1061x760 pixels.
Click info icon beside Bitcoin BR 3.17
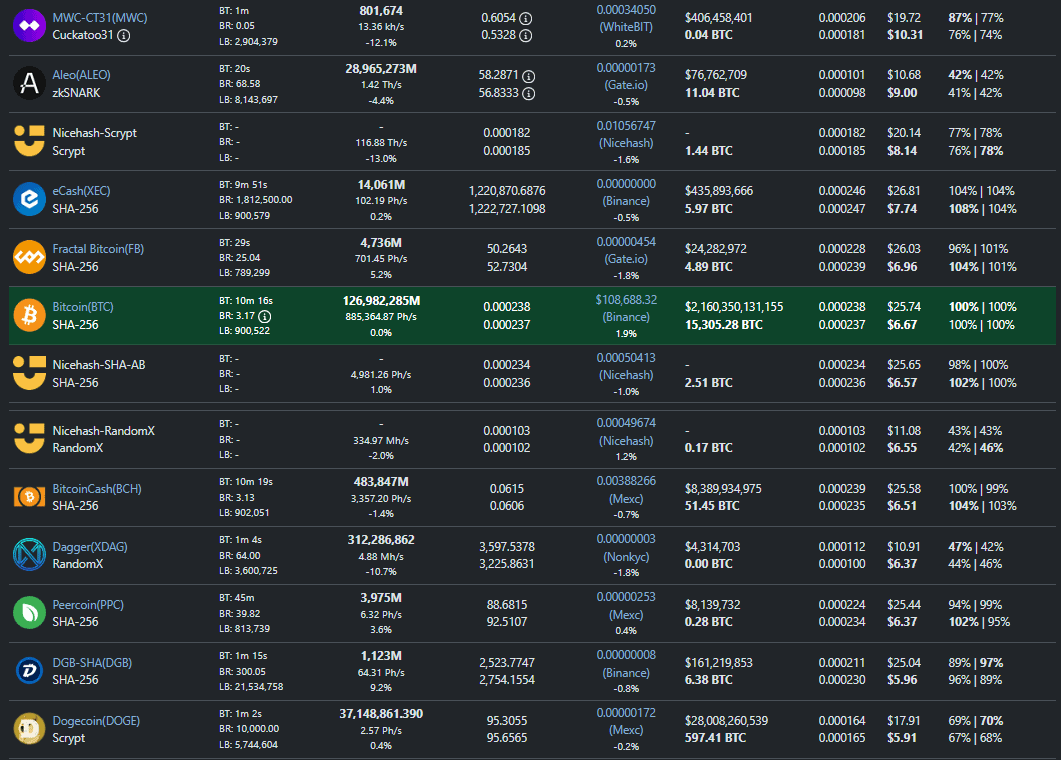click(265, 317)
